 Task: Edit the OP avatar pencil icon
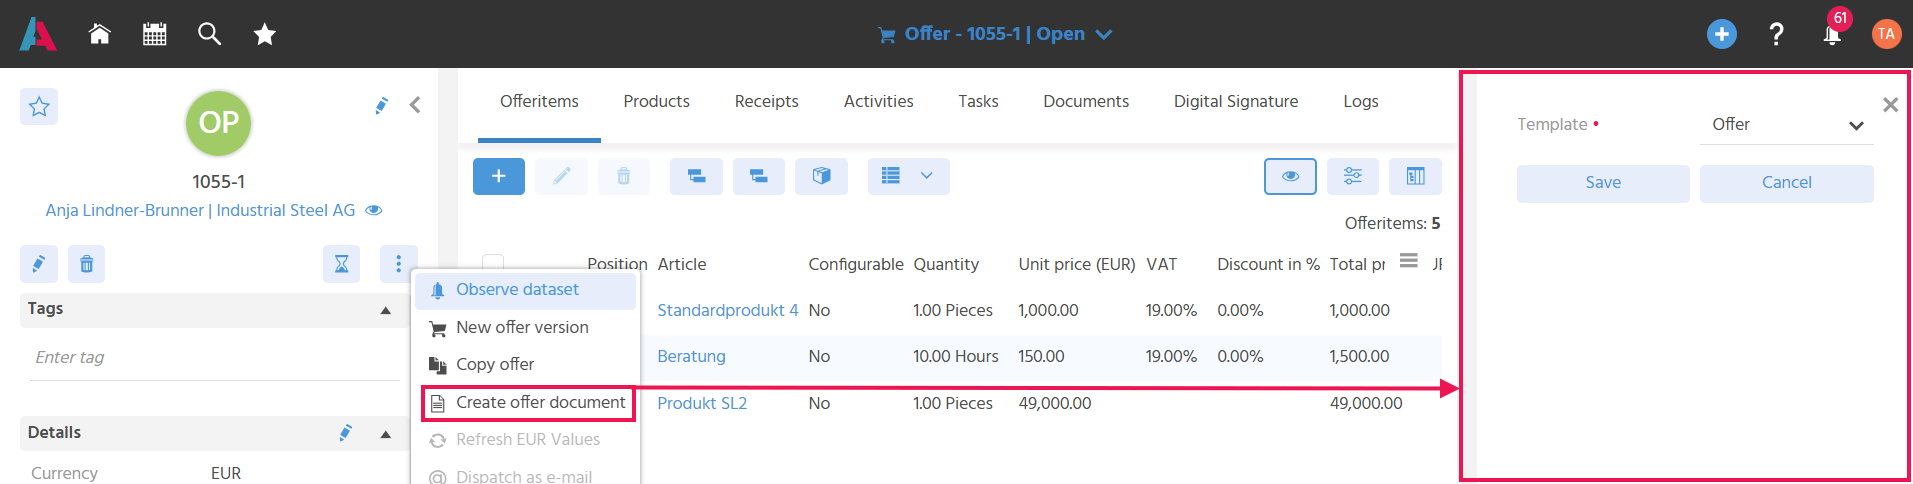point(381,105)
